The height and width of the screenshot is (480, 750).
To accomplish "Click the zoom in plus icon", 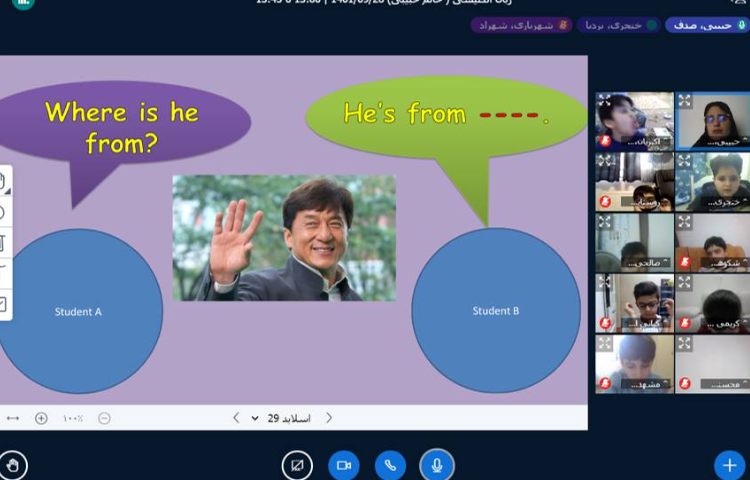I will (x=41, y=418).
